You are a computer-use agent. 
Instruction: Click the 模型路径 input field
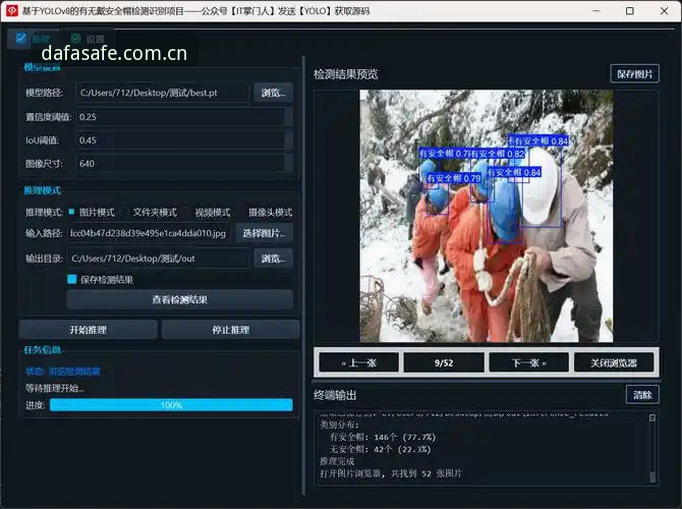pos(163,93)
